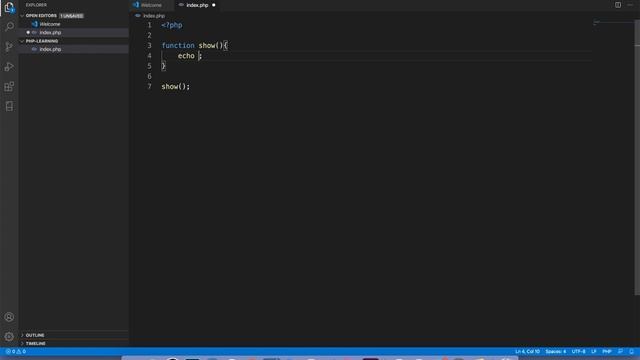The height and width of the screenshot is (360, 640).
Task: Select the index.php editor tab
Action: point(198,5)
